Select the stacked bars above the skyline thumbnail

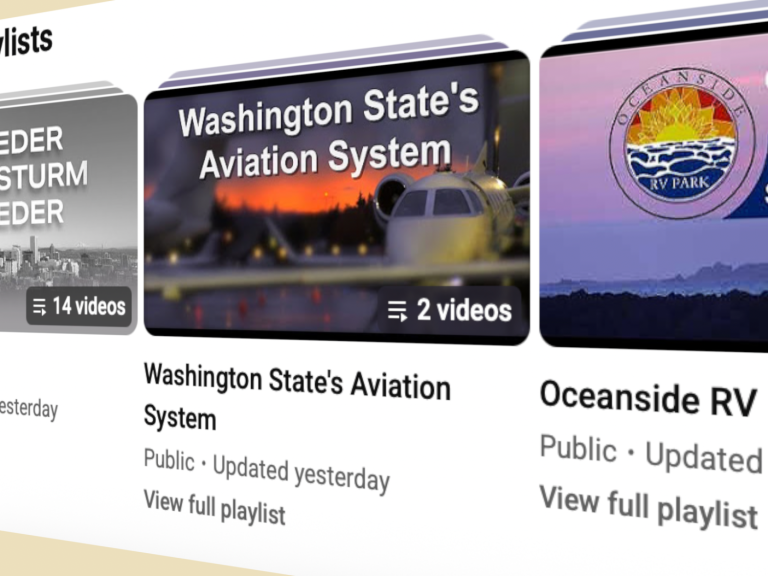point(61,94)
